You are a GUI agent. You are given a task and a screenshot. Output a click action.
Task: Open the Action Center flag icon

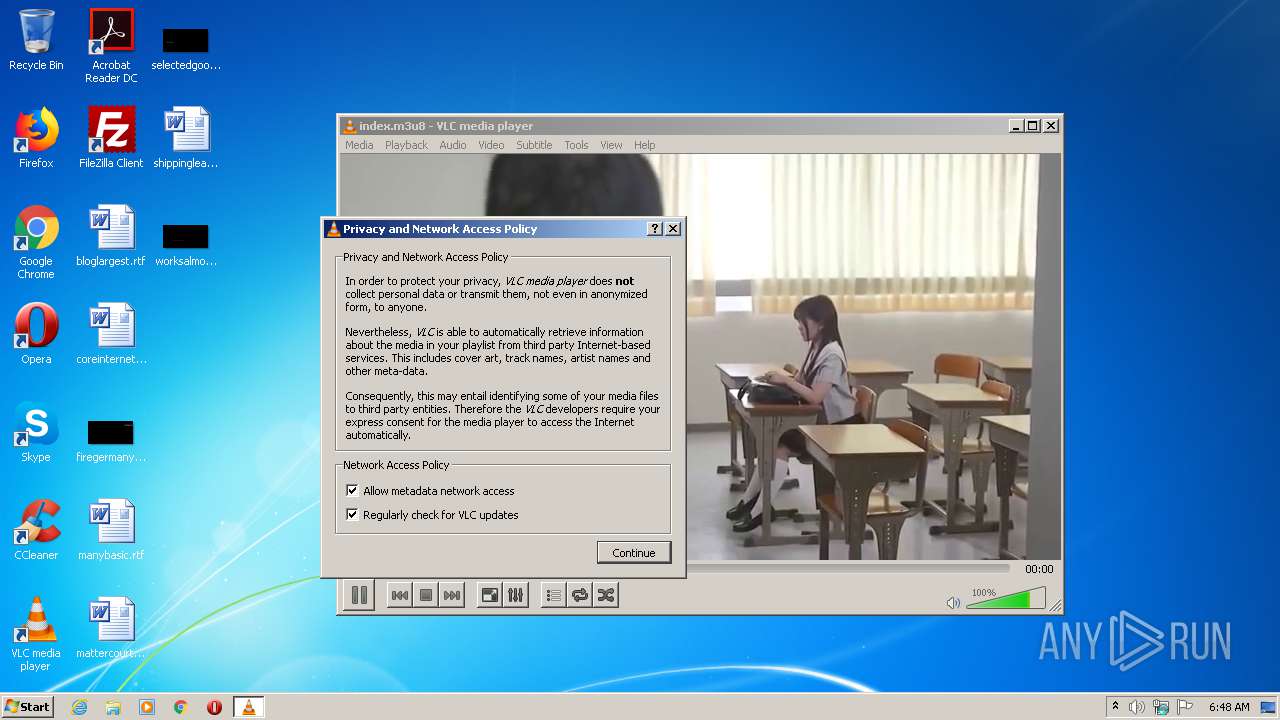pyautogui.click(x=1185, y=707)
